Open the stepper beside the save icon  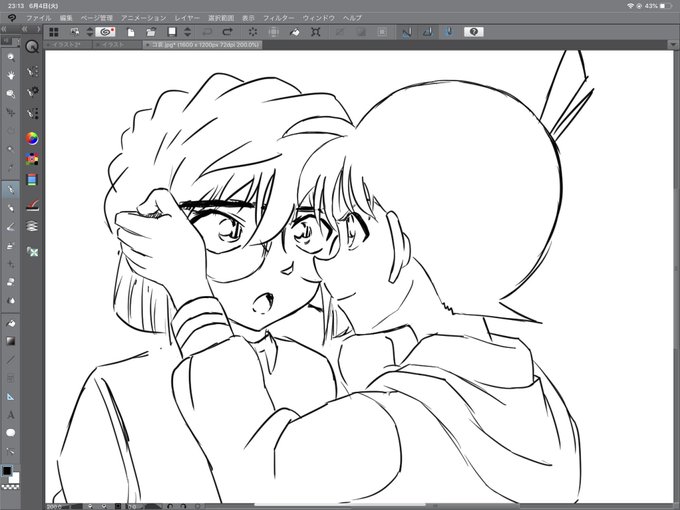[x=187, y=32]
